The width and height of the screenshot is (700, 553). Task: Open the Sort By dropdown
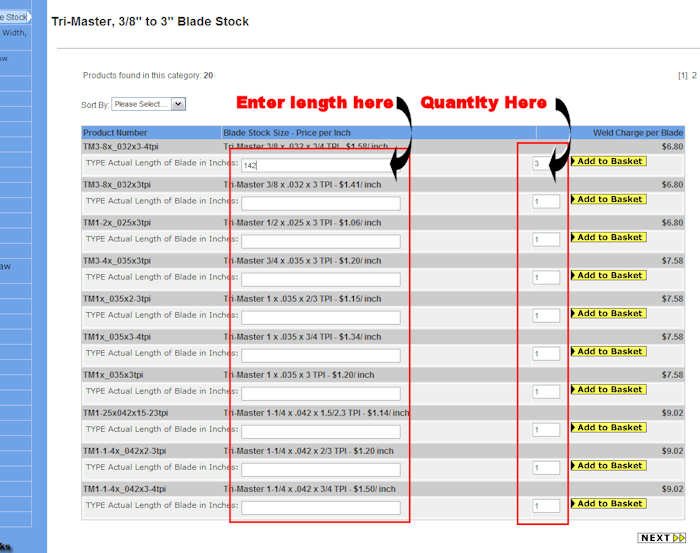click(148, 104)
